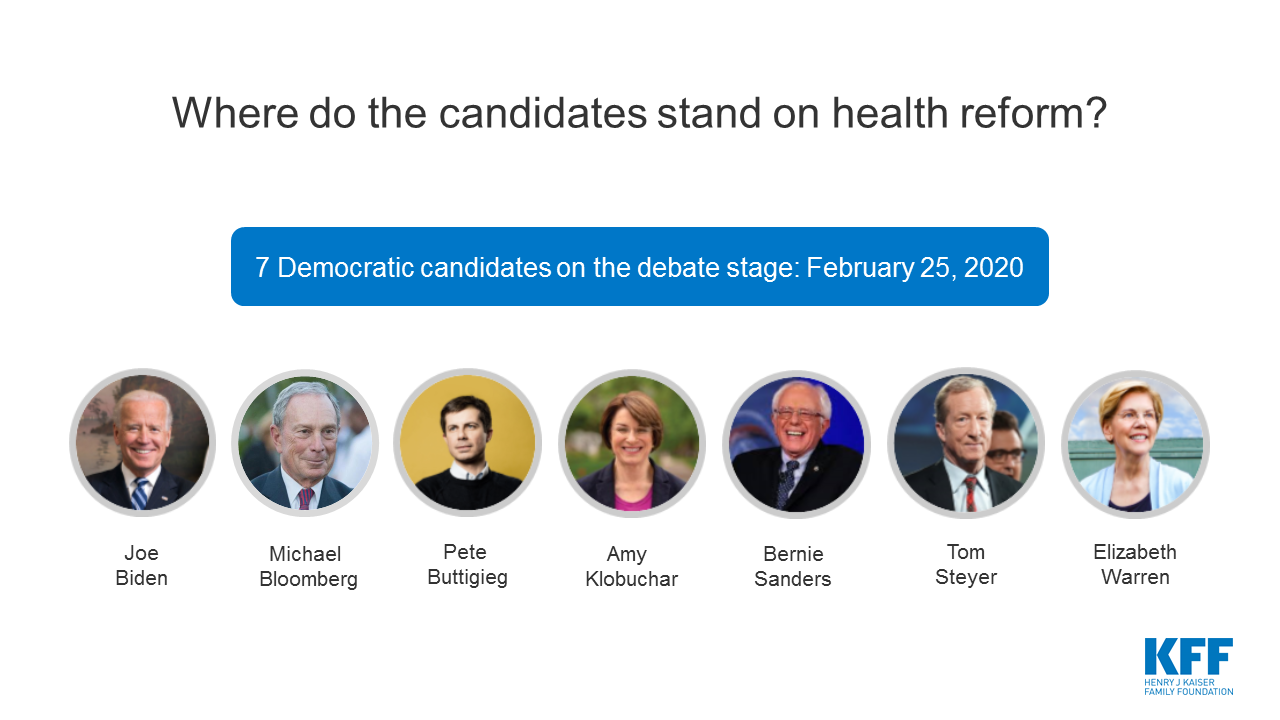Click the Bernie Sanders portrait circle
This screenshot has width=1280, height=720.
pos(796,442)
